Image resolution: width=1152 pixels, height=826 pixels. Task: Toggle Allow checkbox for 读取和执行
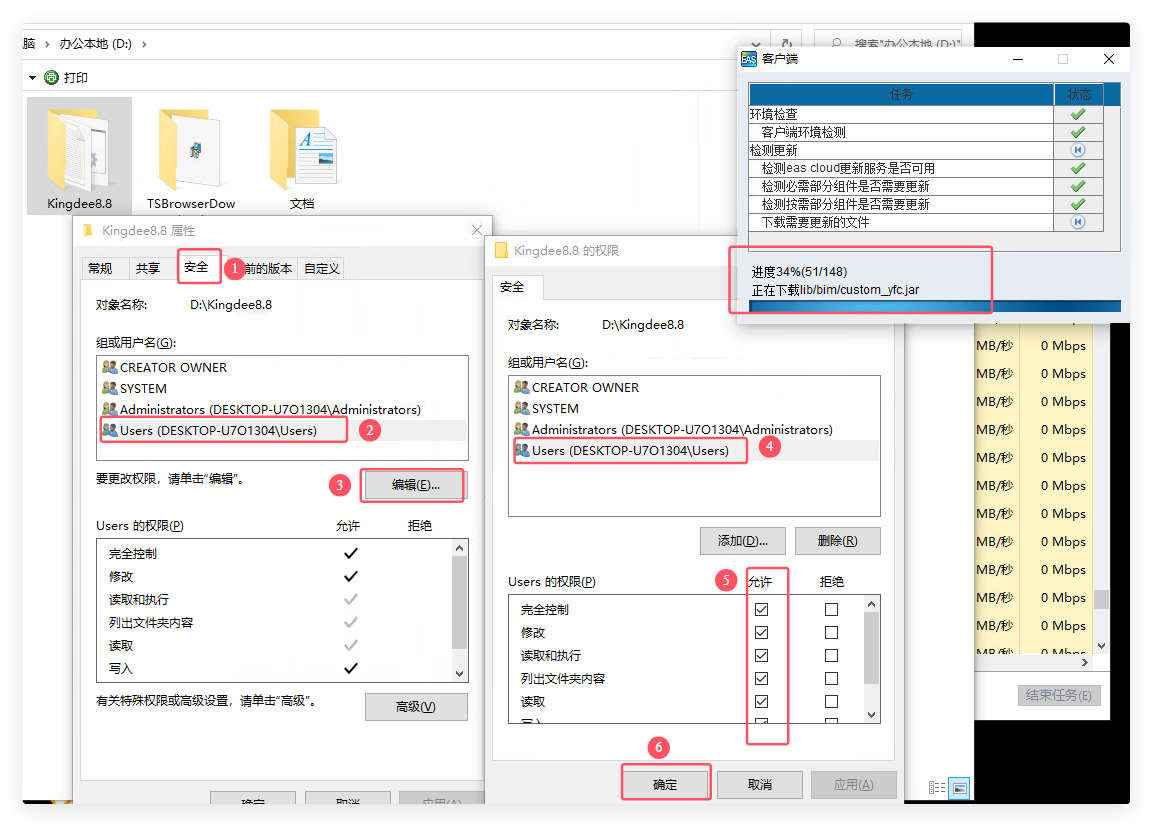pos(761,655)
